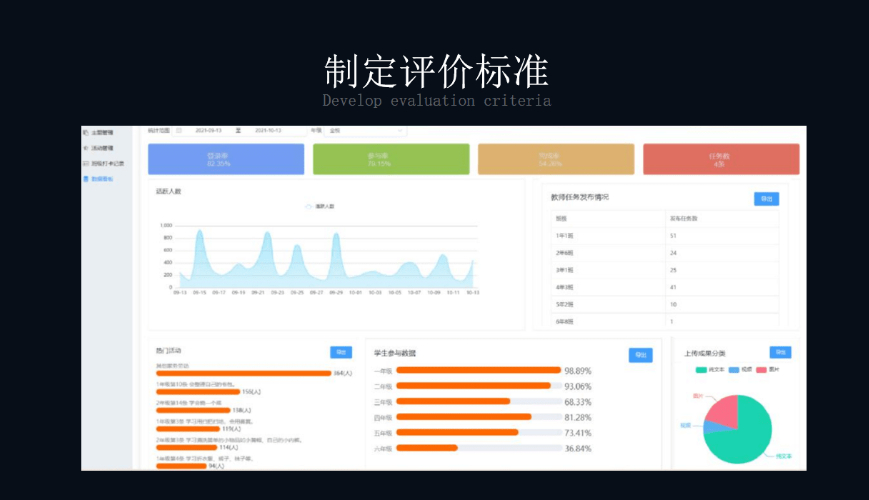The height and width of the screenshot is (500, 869).
Task: Open the end date picker 2021-10-13
Action: click(x=267, y=130)
